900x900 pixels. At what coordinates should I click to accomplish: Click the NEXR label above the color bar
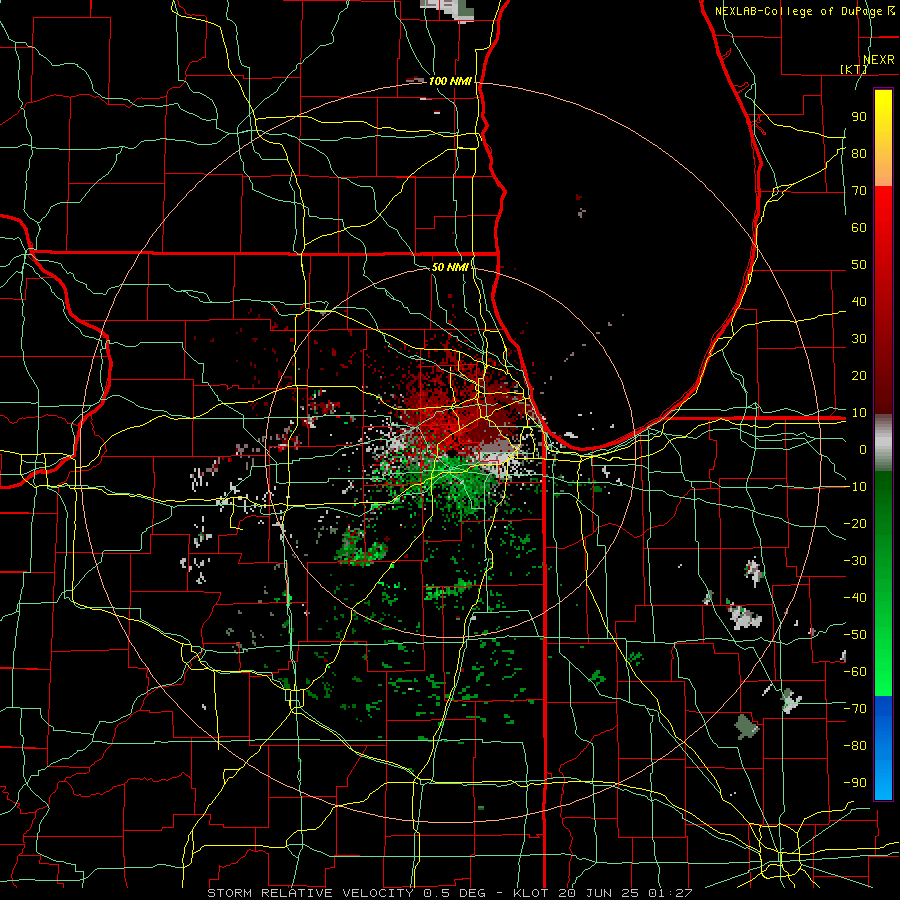pos(878,60)
